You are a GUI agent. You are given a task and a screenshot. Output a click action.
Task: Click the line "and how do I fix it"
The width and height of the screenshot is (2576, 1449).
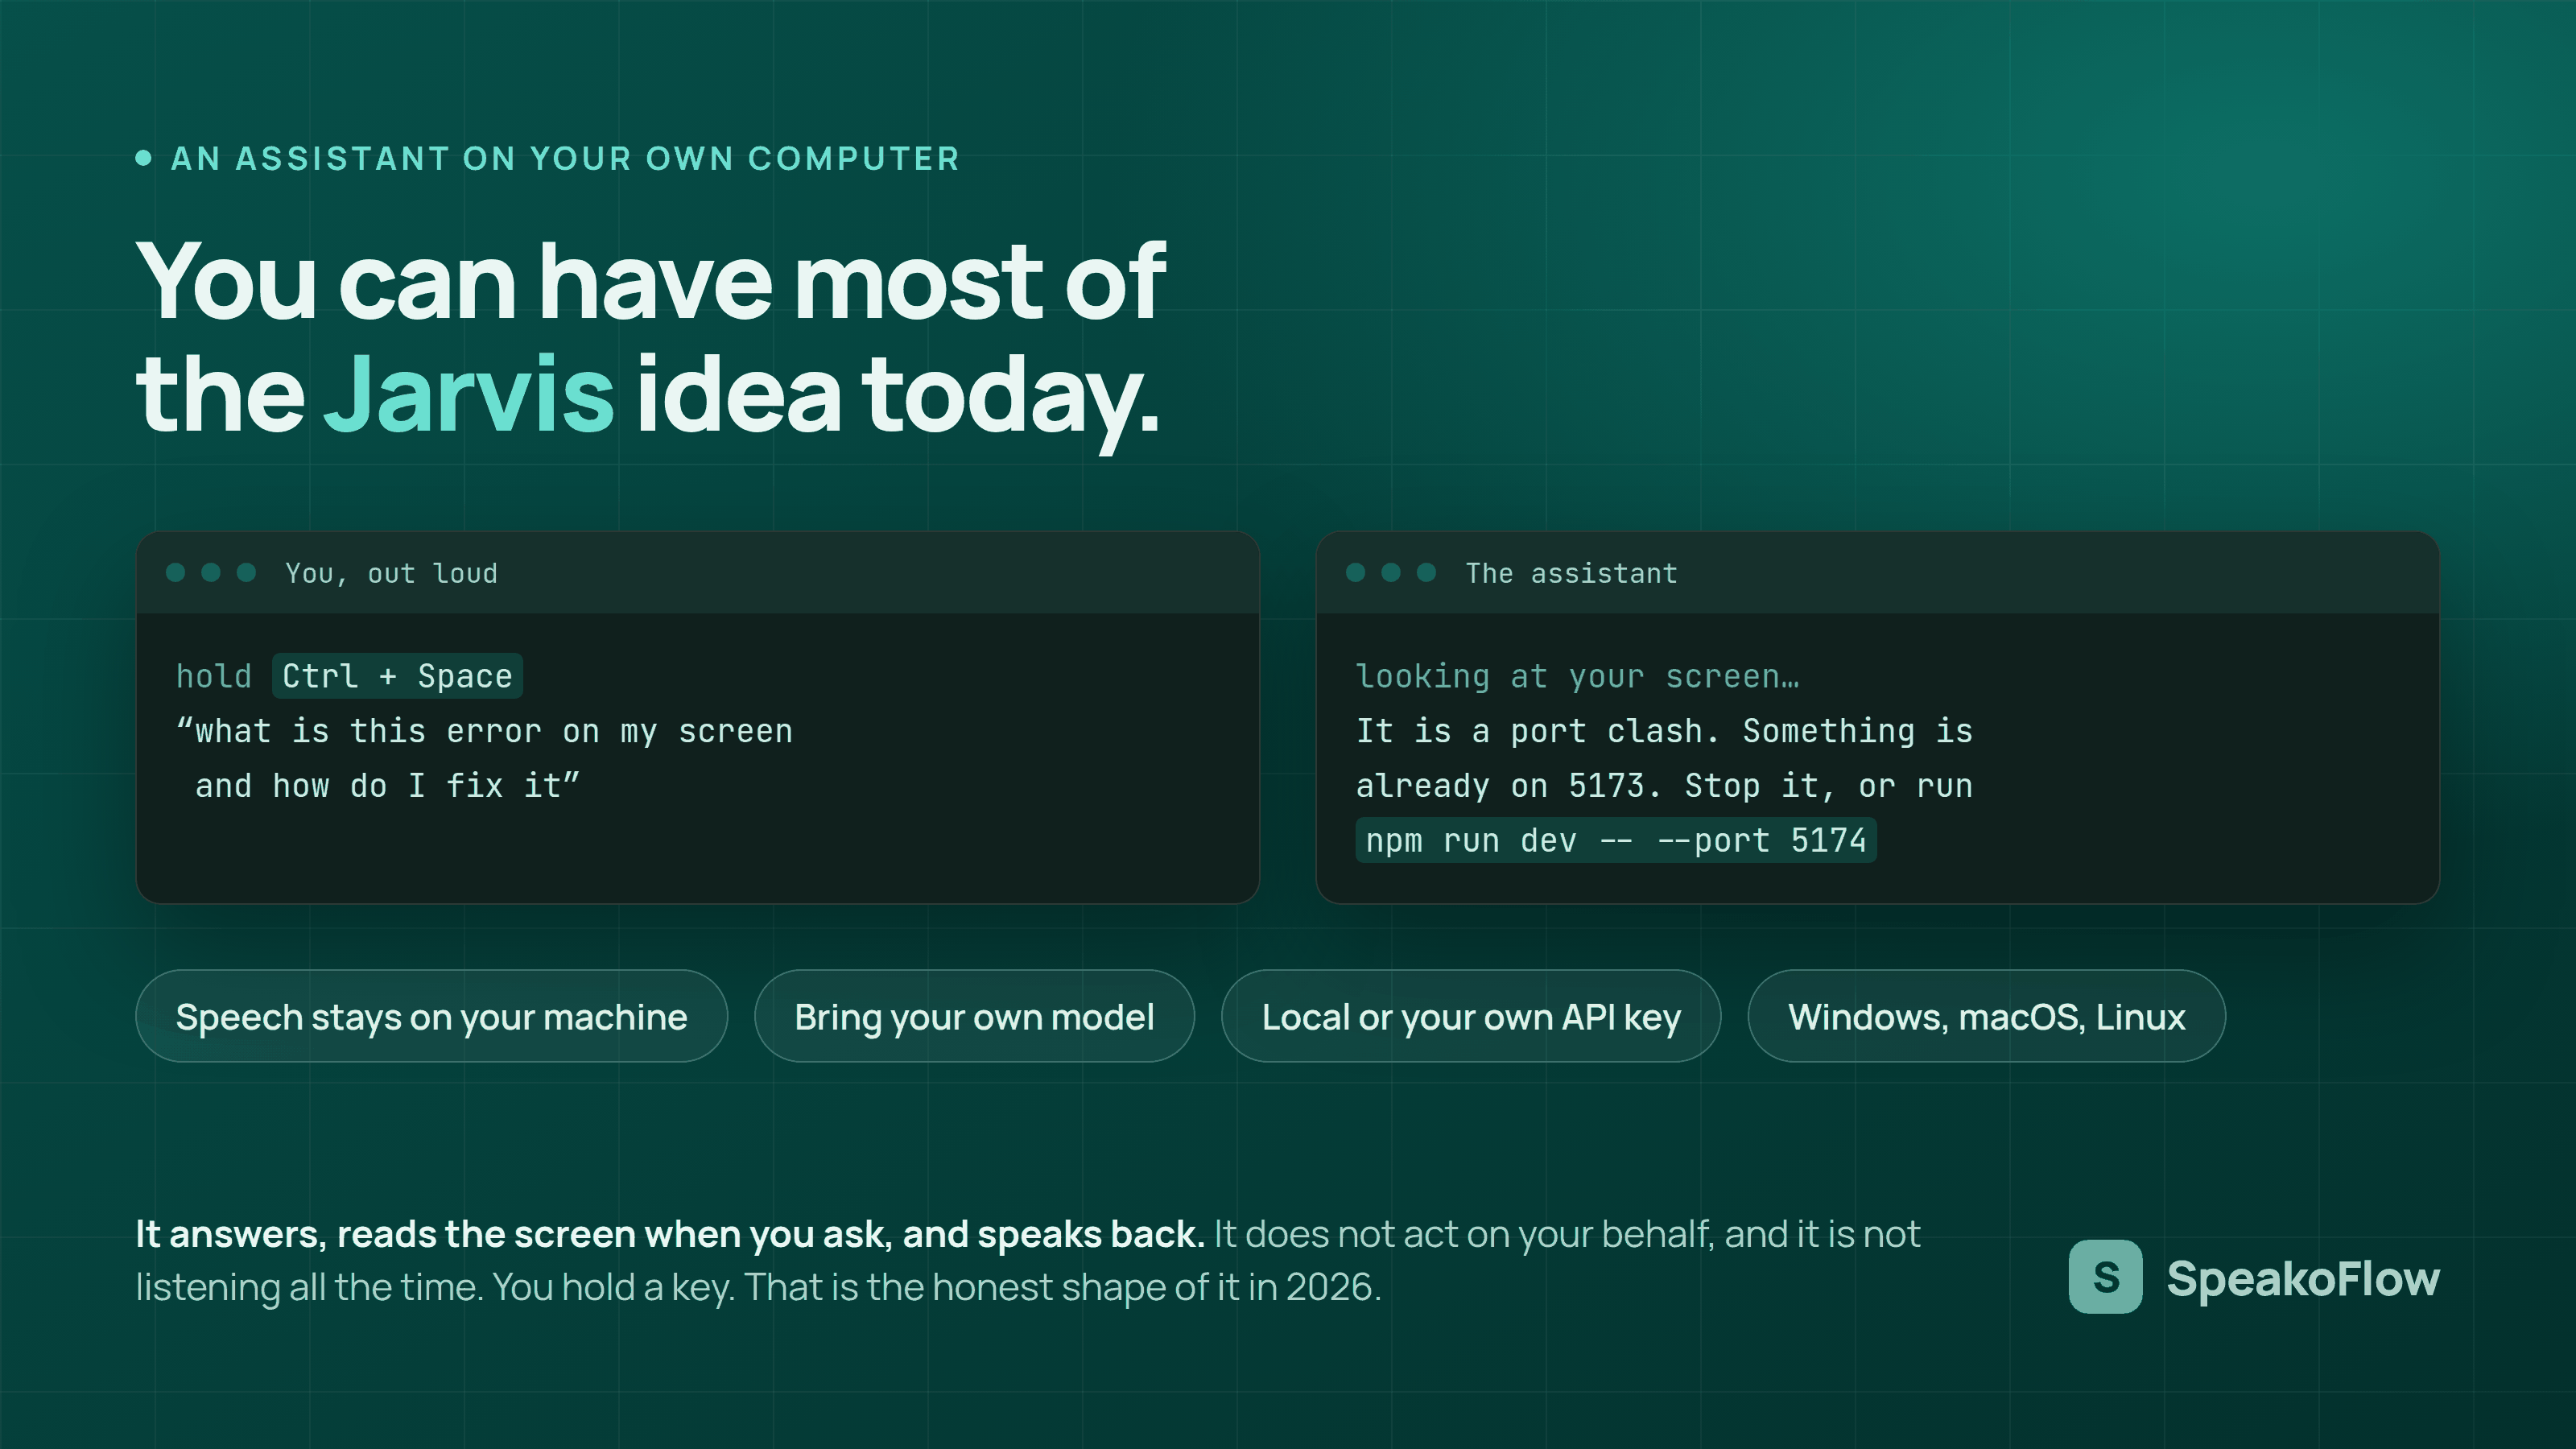point(387,786)
